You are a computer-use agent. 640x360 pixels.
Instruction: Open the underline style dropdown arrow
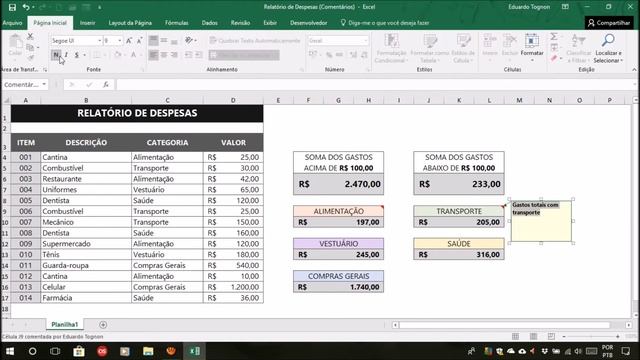84,55
